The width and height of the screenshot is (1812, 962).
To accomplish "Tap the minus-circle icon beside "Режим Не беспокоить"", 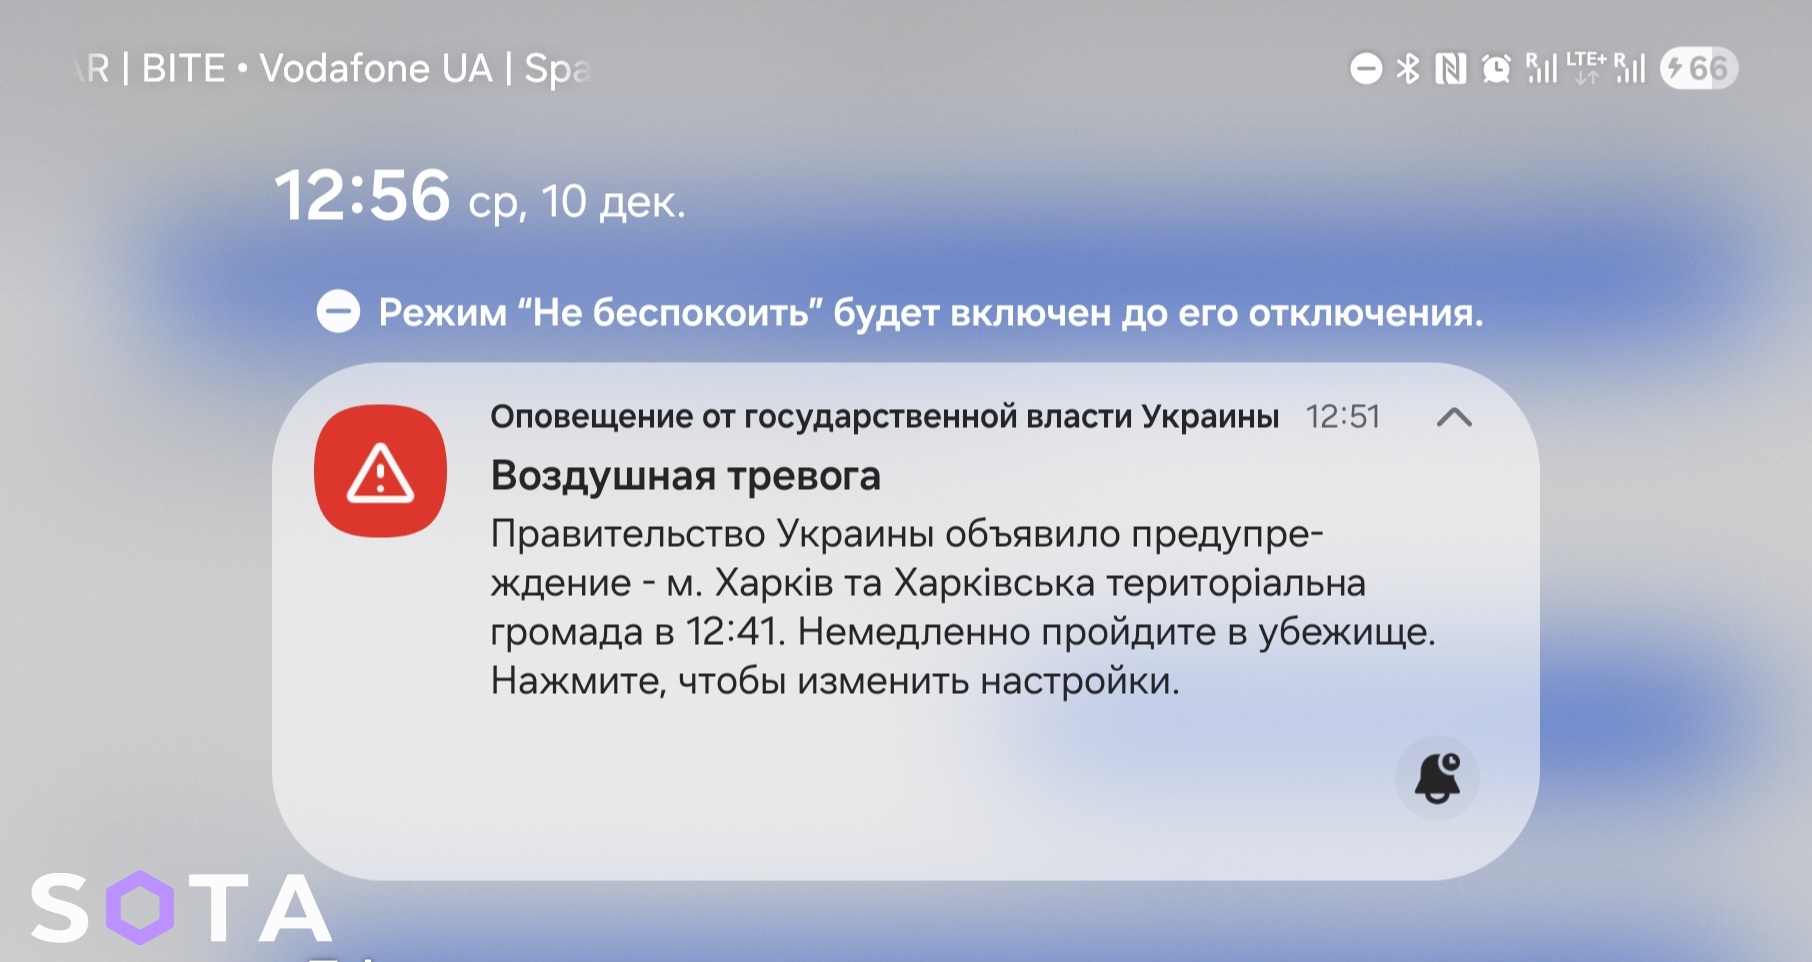I will [x=338, y=312].
